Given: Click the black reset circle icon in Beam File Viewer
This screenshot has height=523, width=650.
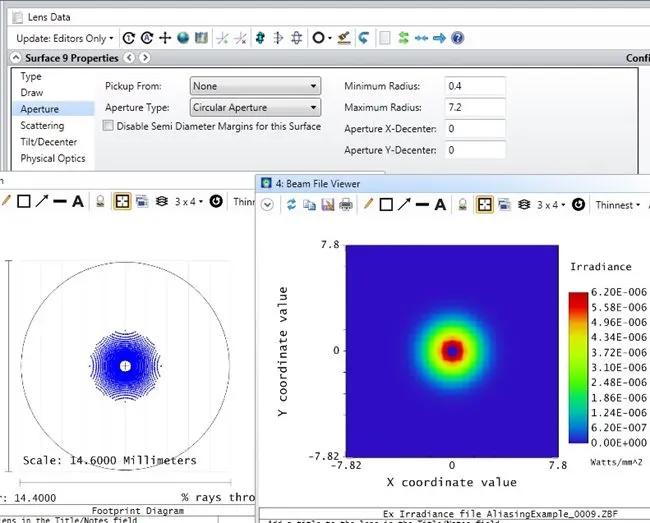Looking at the screenshot, I should 578,204.
